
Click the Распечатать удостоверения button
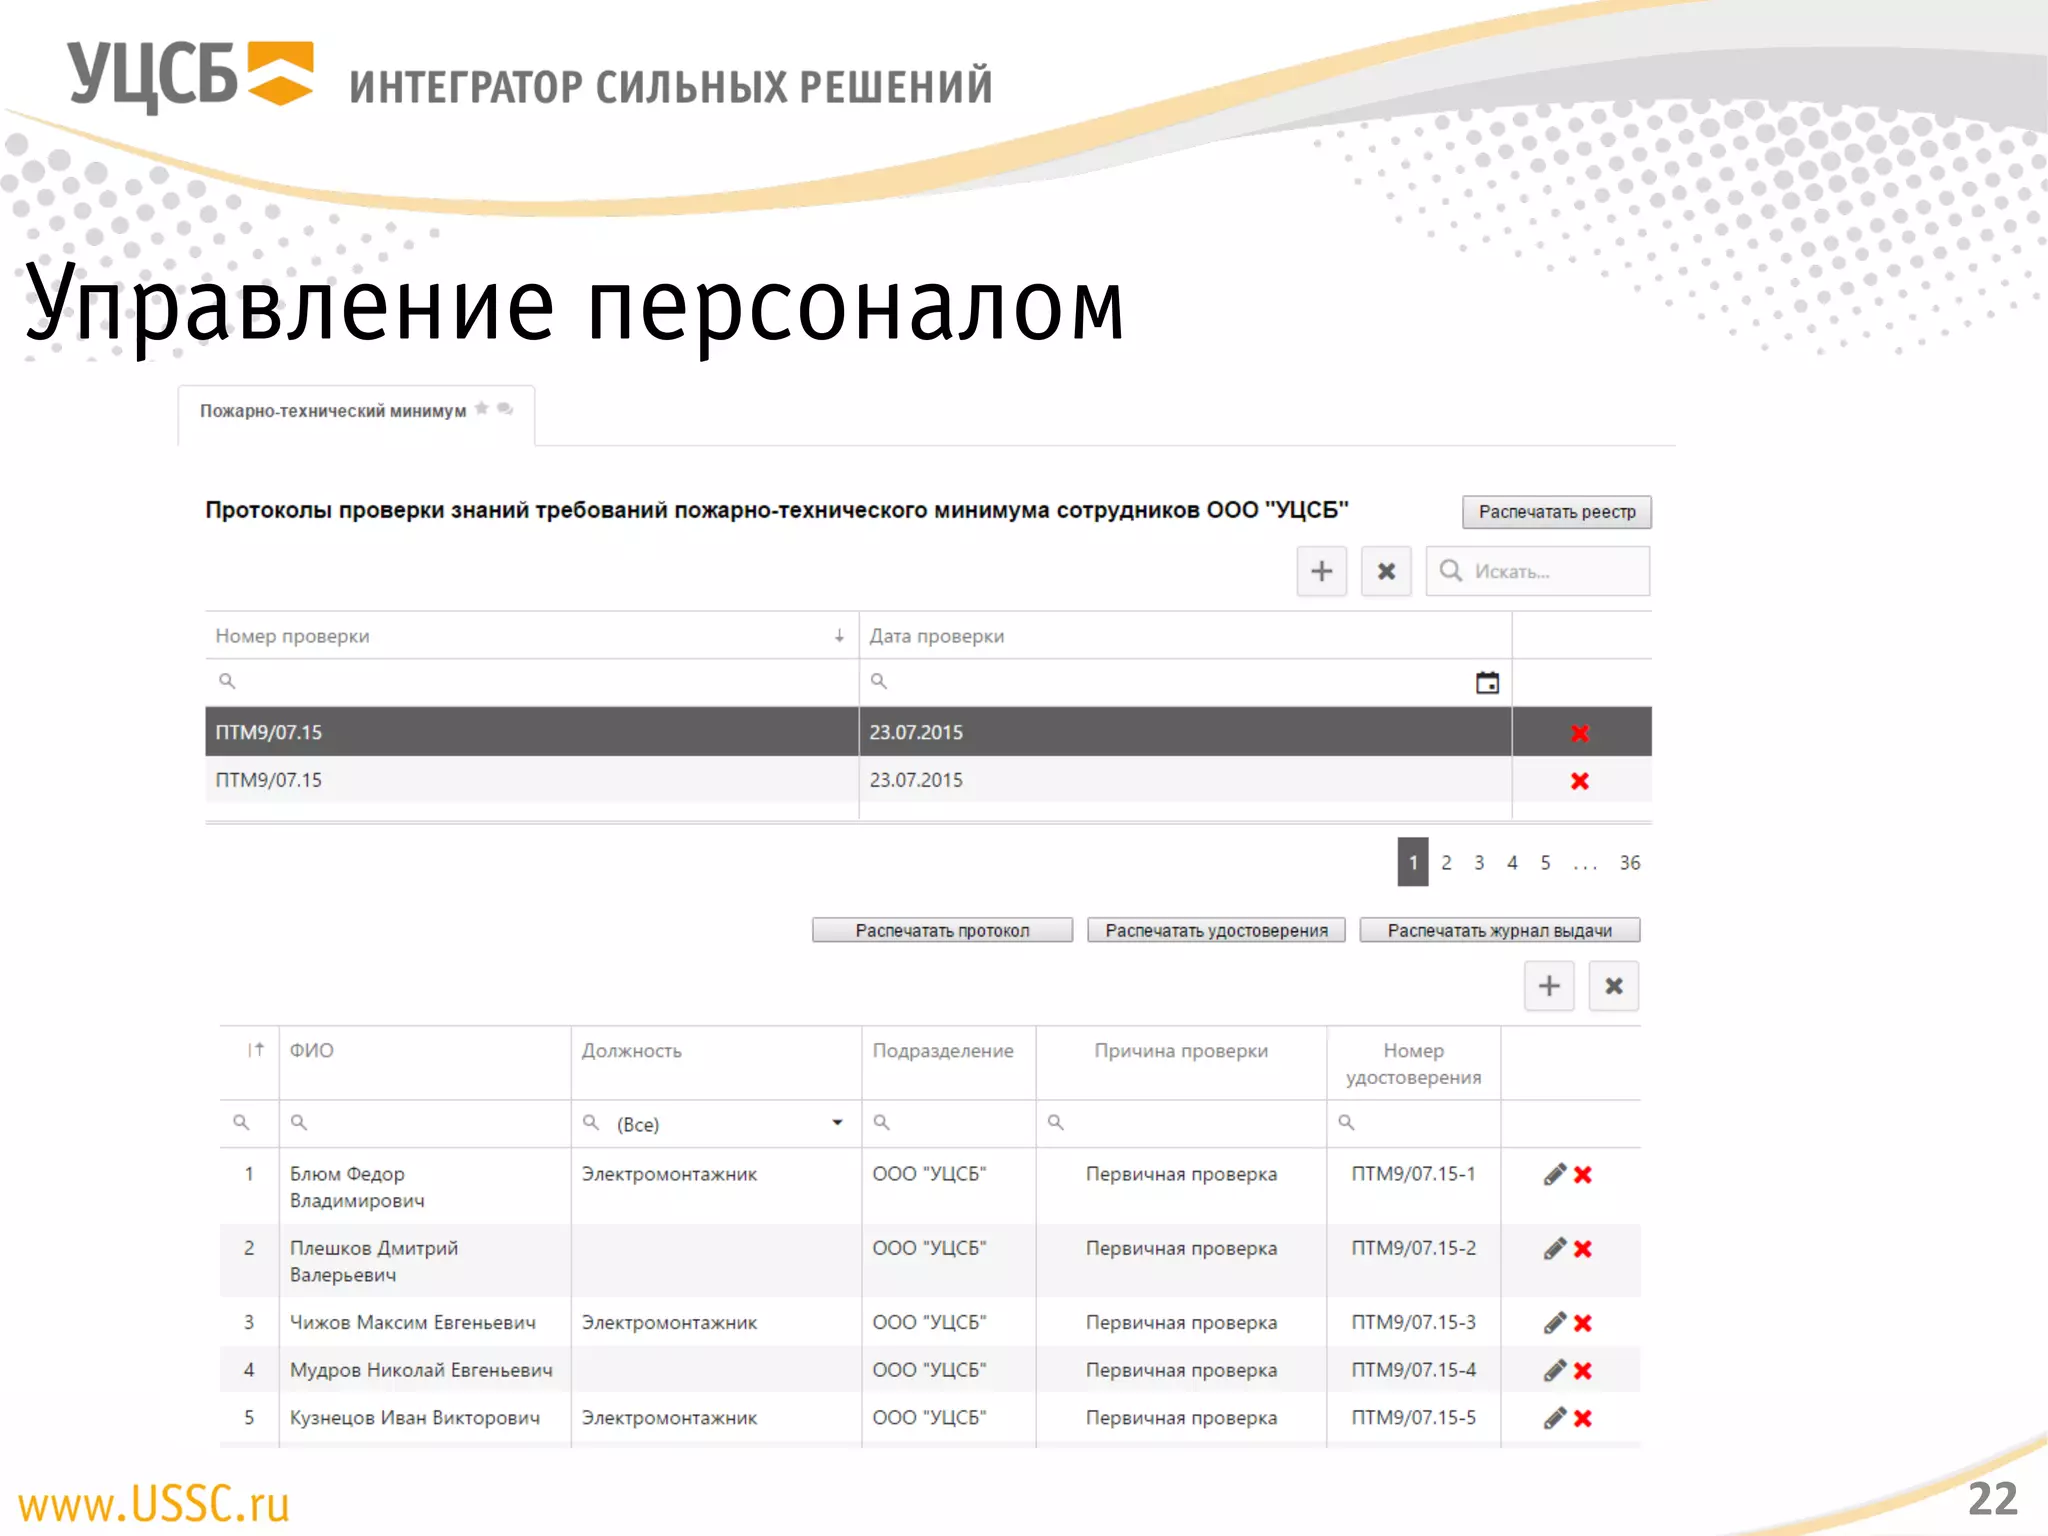click(1217, 930)
